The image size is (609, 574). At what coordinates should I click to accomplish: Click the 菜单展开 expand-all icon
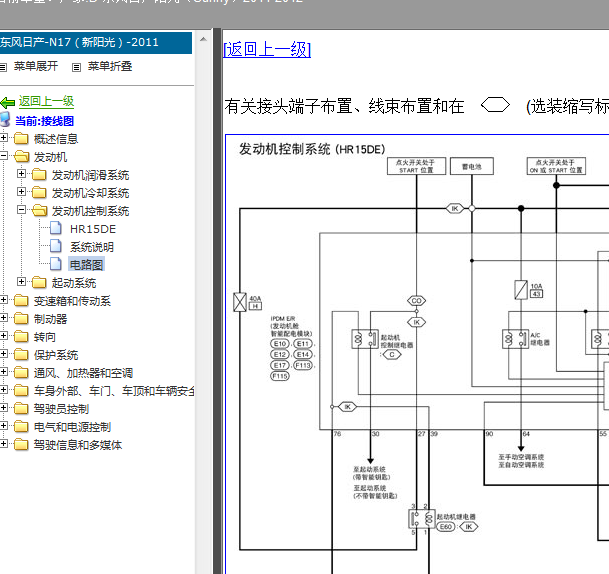[3, 68]
